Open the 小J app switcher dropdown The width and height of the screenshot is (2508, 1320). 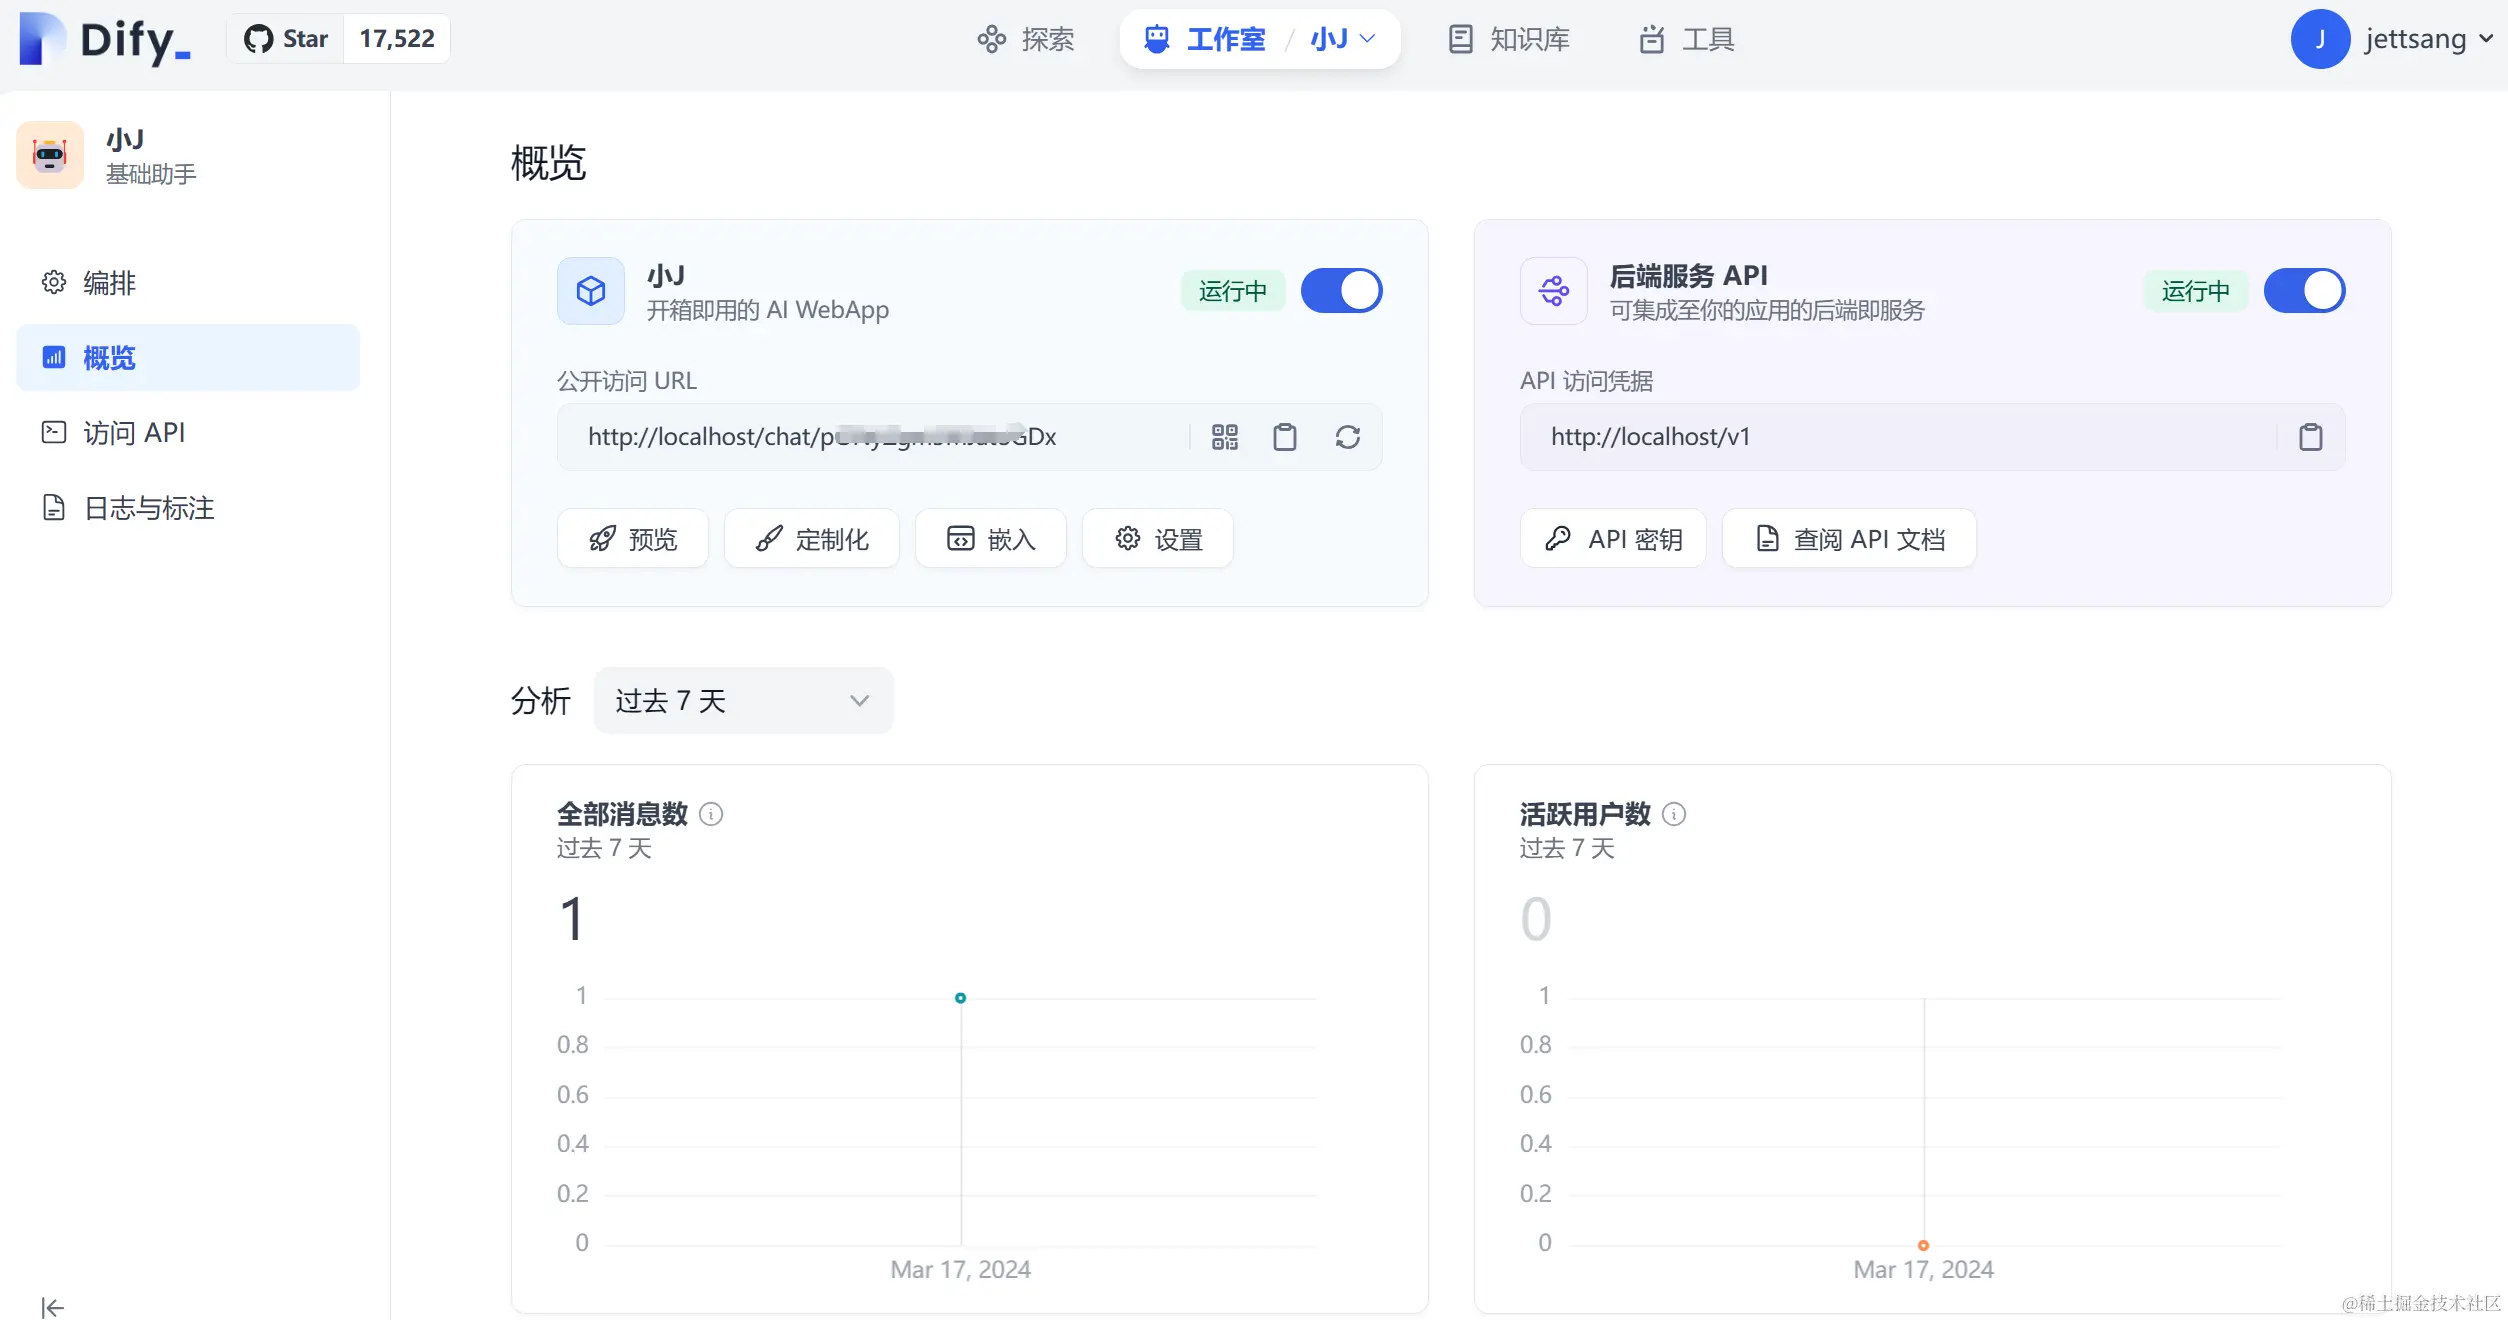click(x=1343, y=39)
